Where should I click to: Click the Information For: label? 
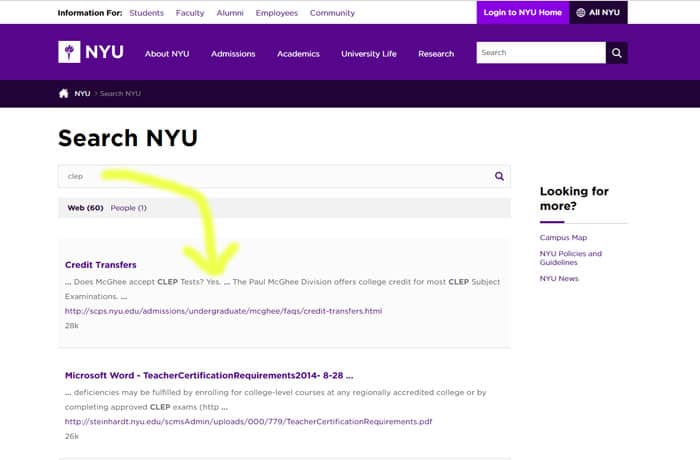[x=90, y=13]
